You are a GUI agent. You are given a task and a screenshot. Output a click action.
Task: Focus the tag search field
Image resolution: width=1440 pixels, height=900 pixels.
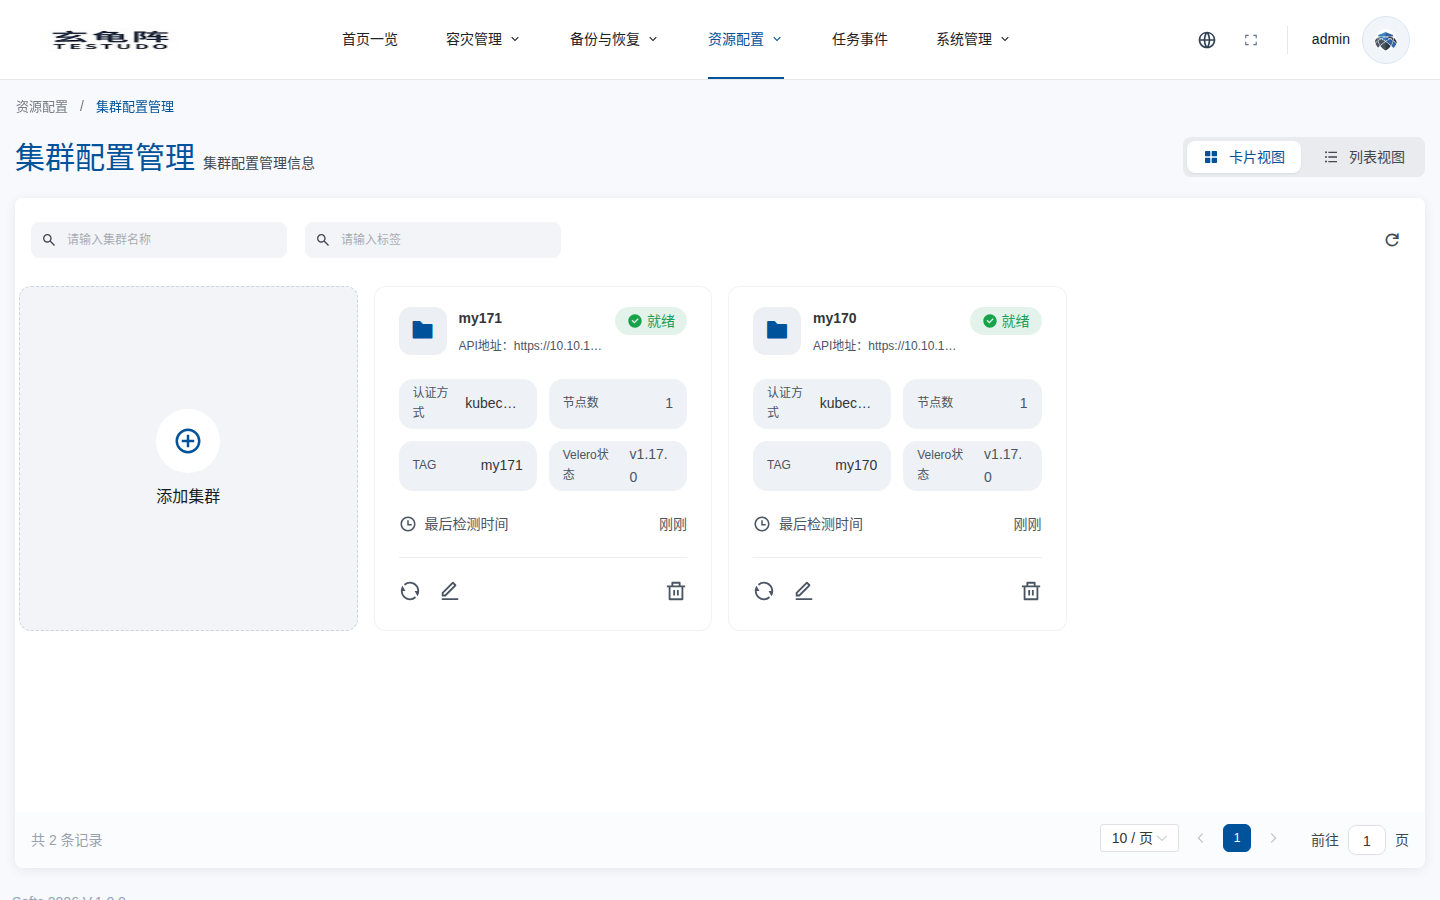(433, 240)
